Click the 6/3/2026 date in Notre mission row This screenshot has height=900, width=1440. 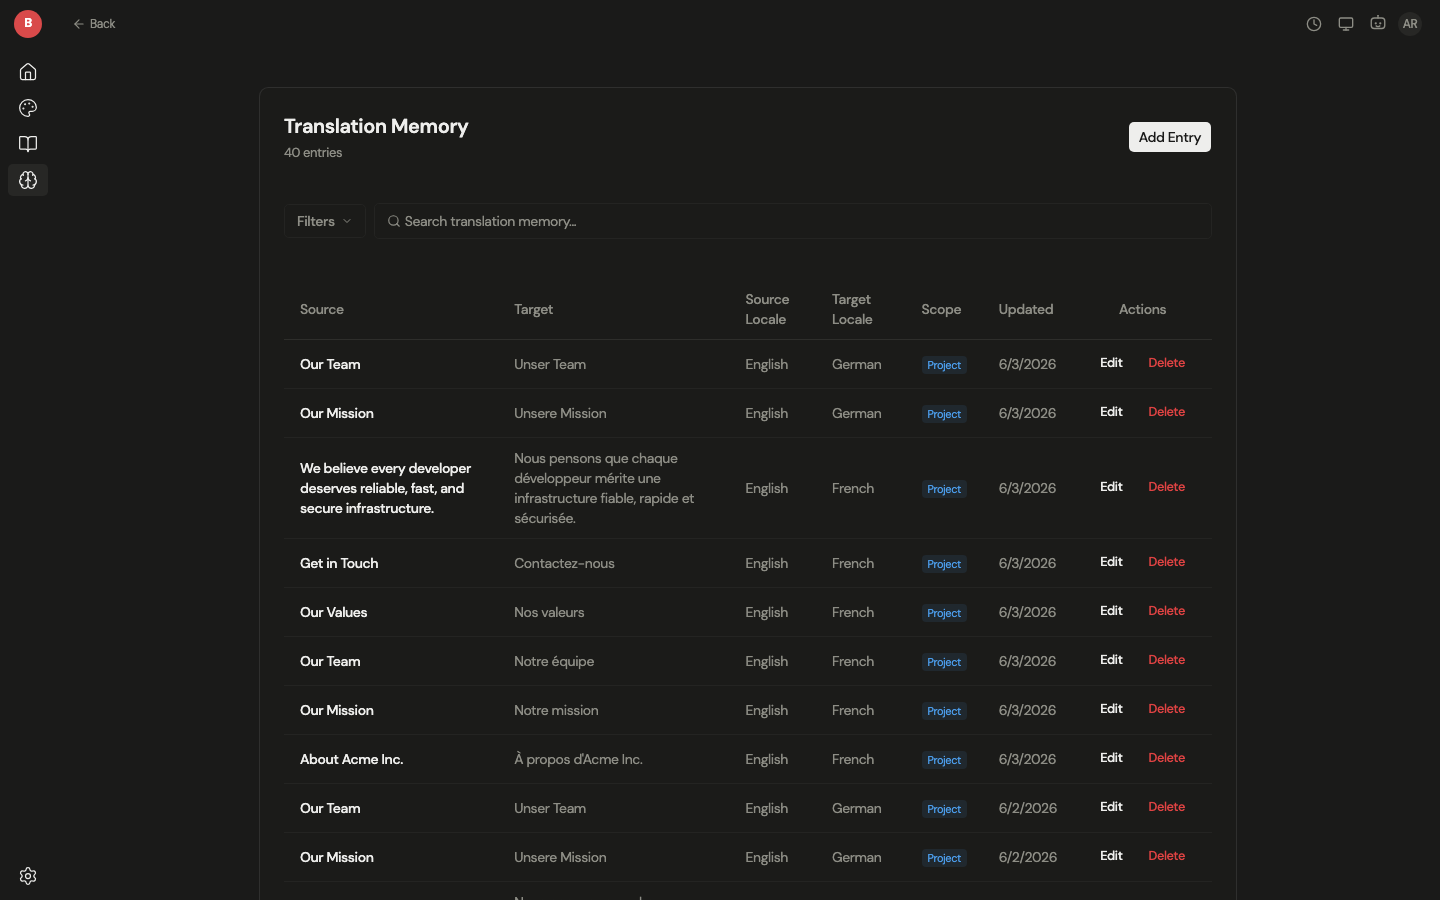click(x=1027, y=710)
